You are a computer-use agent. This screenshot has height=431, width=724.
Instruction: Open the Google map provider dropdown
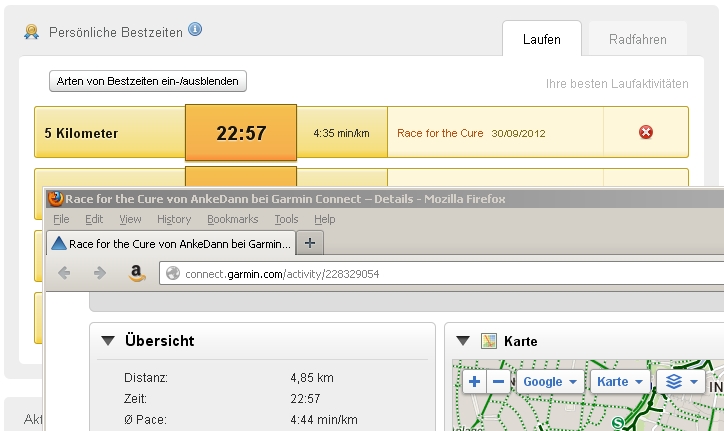(x=550, y=382)
